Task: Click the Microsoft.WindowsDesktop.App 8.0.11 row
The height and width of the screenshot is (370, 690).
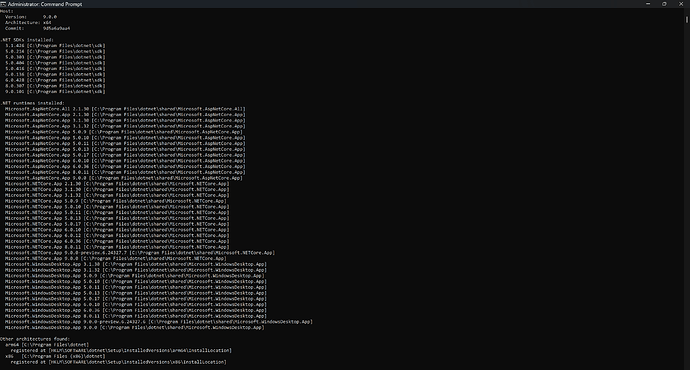Action: point(136,315)
